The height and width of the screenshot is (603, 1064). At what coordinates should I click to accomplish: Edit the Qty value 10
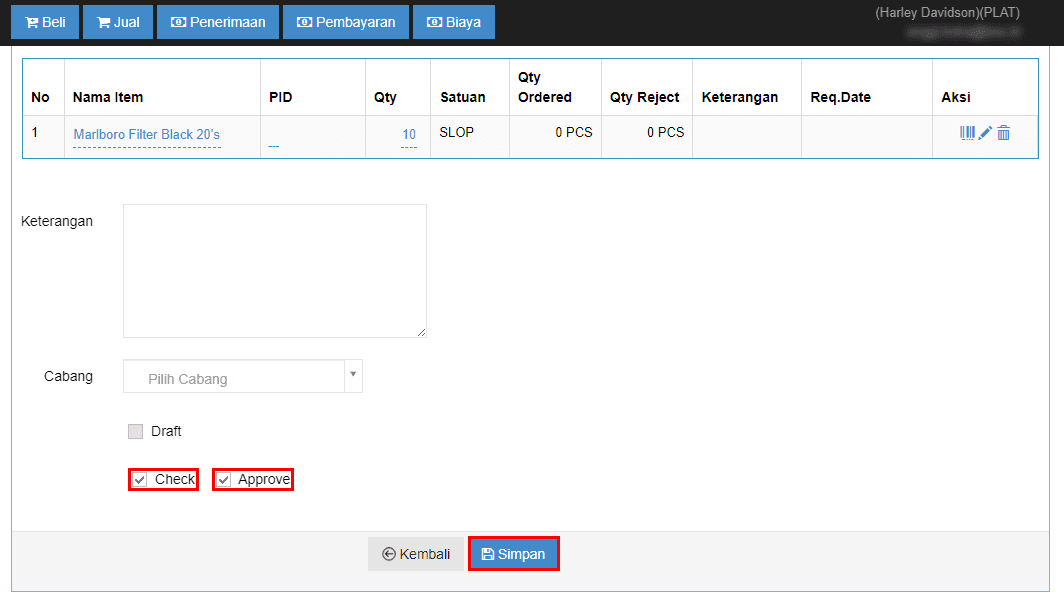[x=409, y=135]
